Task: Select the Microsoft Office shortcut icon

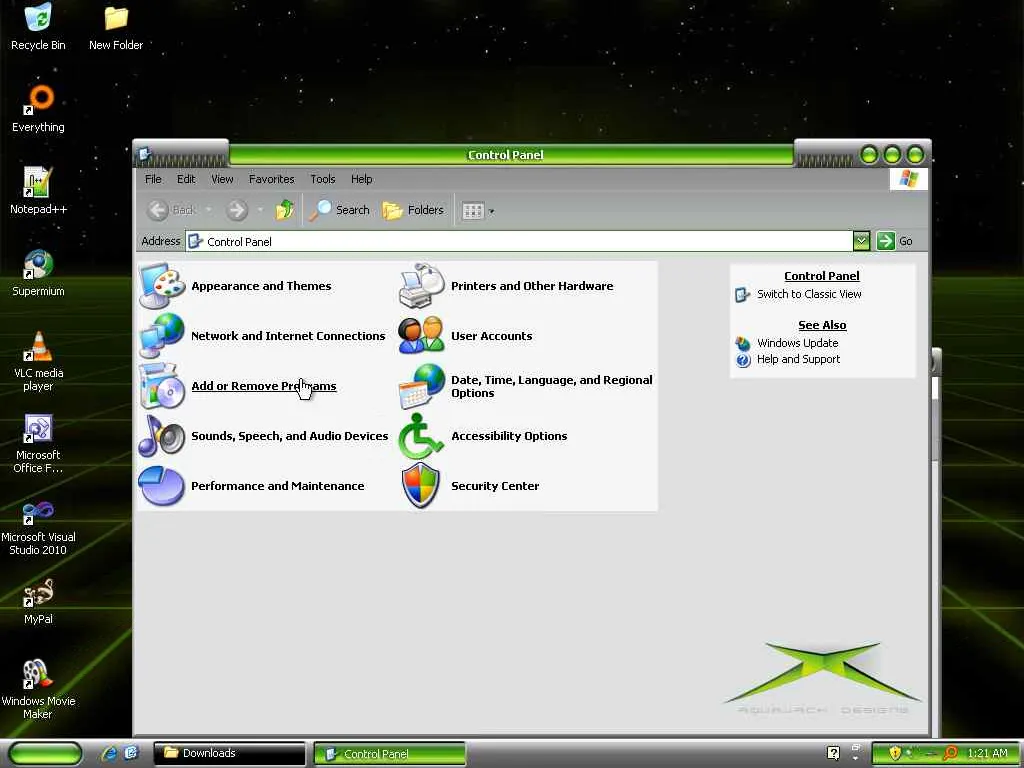Action: [38, 443]
